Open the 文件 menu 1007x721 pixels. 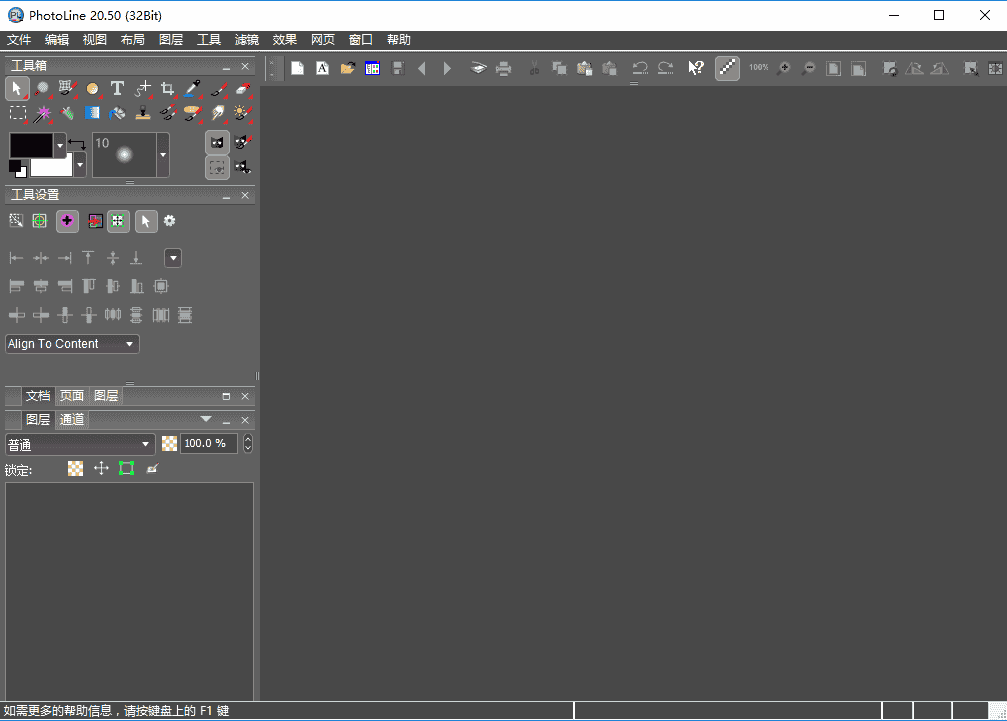(19, 40)
